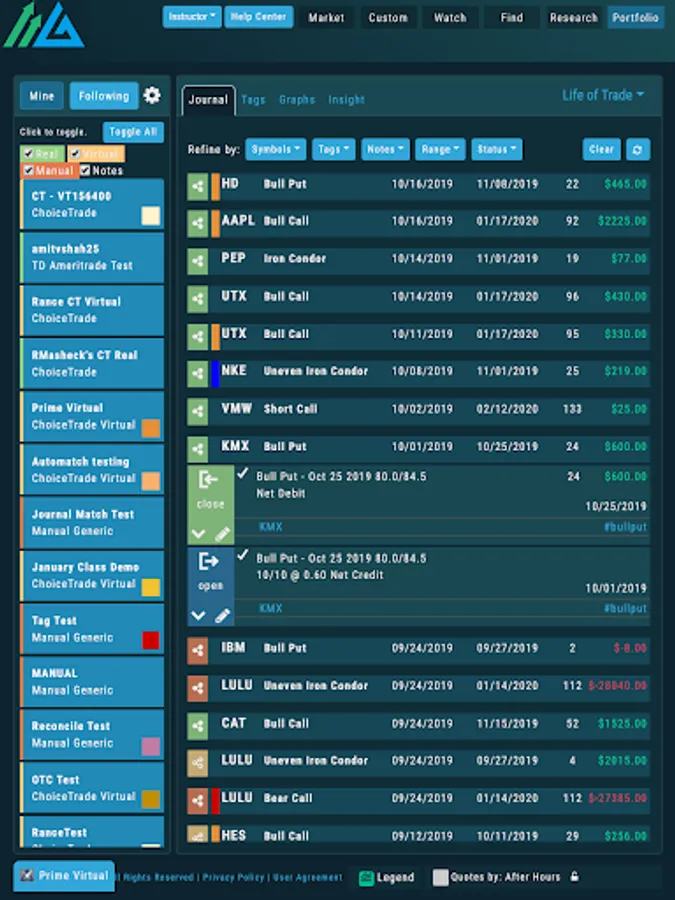
Task: Click the share icon for HD trade
Action: click(197, 187)
